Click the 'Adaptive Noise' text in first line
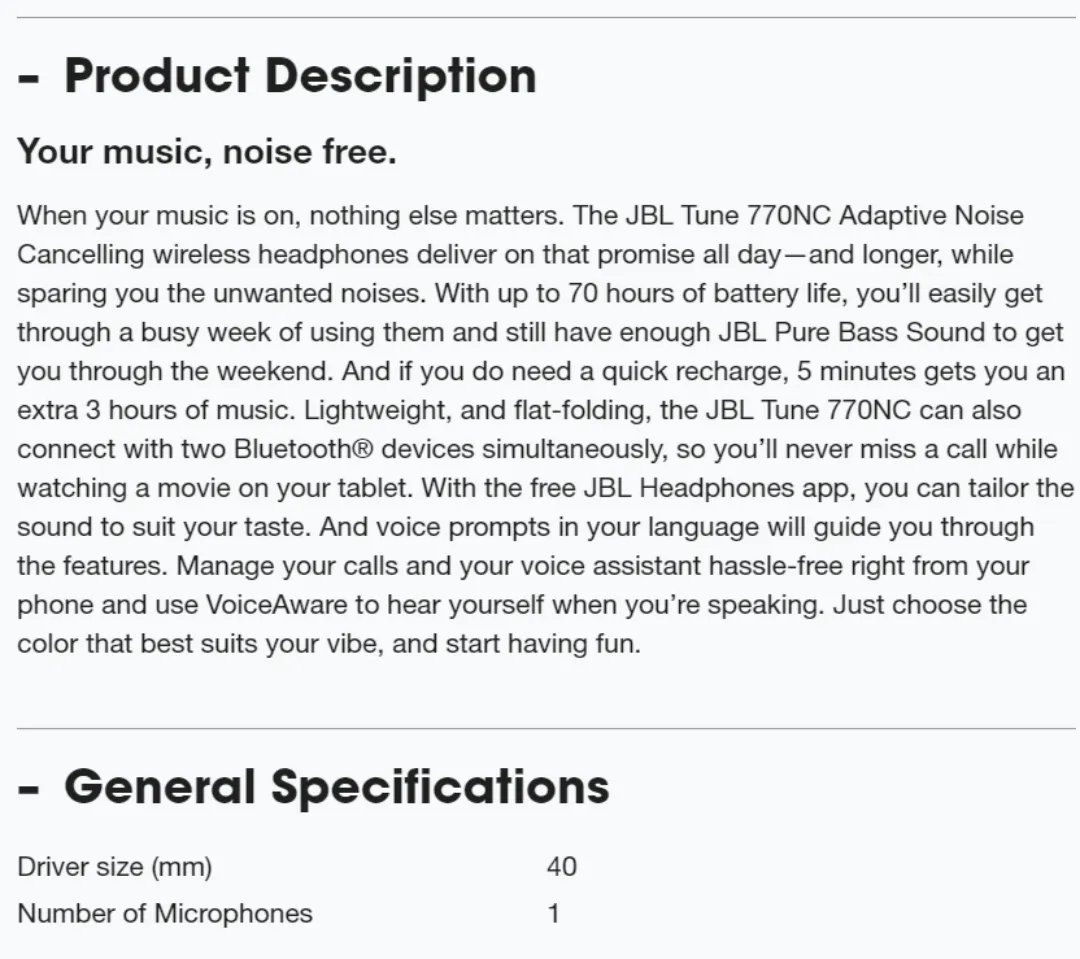The height and width of the screenshot is (959, 1080). 931,216
